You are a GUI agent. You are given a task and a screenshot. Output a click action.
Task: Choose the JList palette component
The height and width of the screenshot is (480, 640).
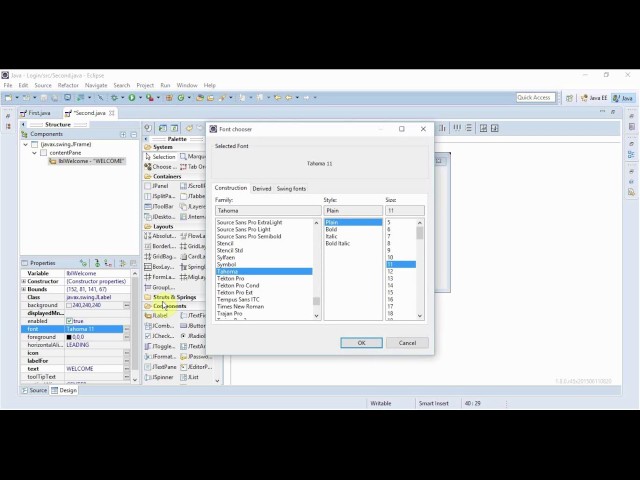[x=190, y=377]
